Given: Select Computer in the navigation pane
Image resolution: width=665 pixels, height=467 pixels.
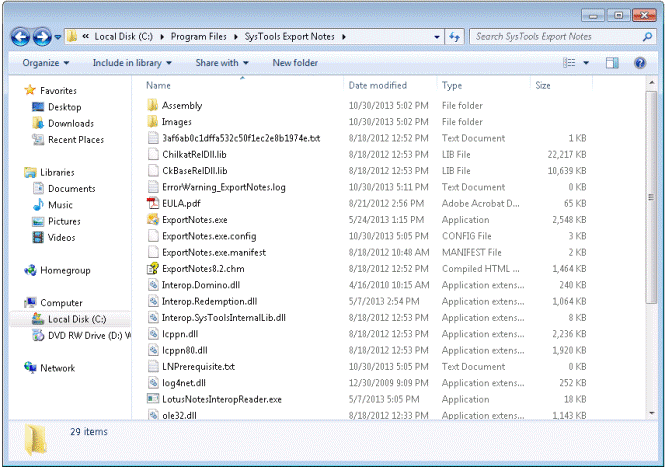Looking at the screenshot, I should [x=61, y=303].
